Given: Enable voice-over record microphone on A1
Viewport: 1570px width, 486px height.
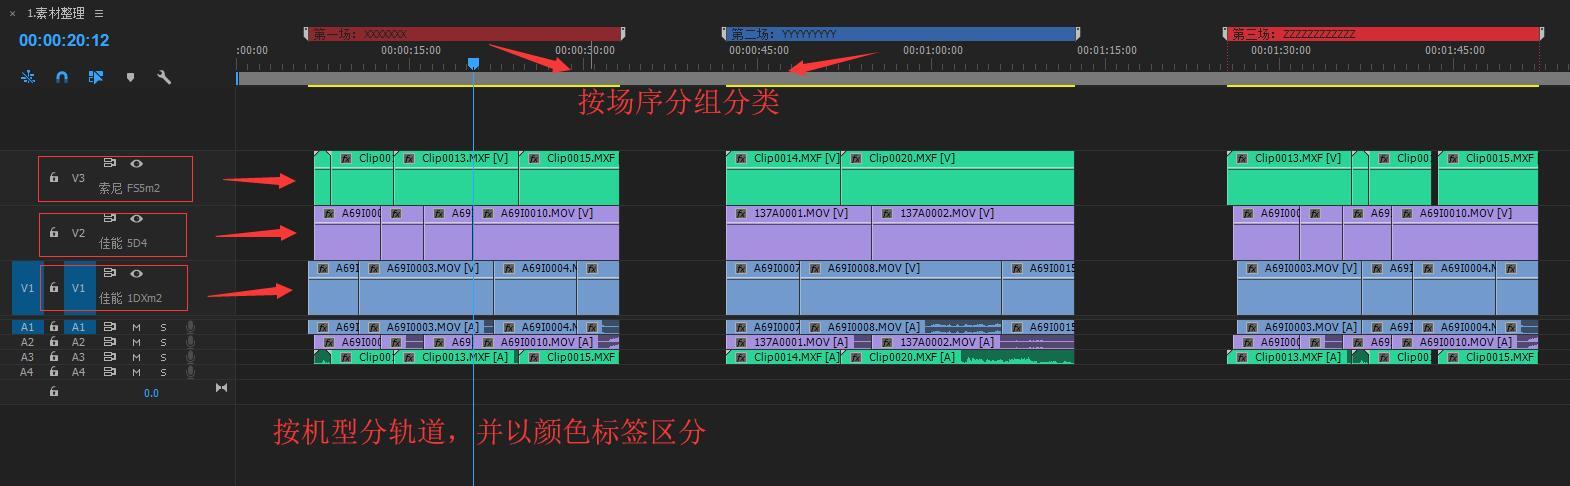Looking at the screenshot, I should (190, 327).
